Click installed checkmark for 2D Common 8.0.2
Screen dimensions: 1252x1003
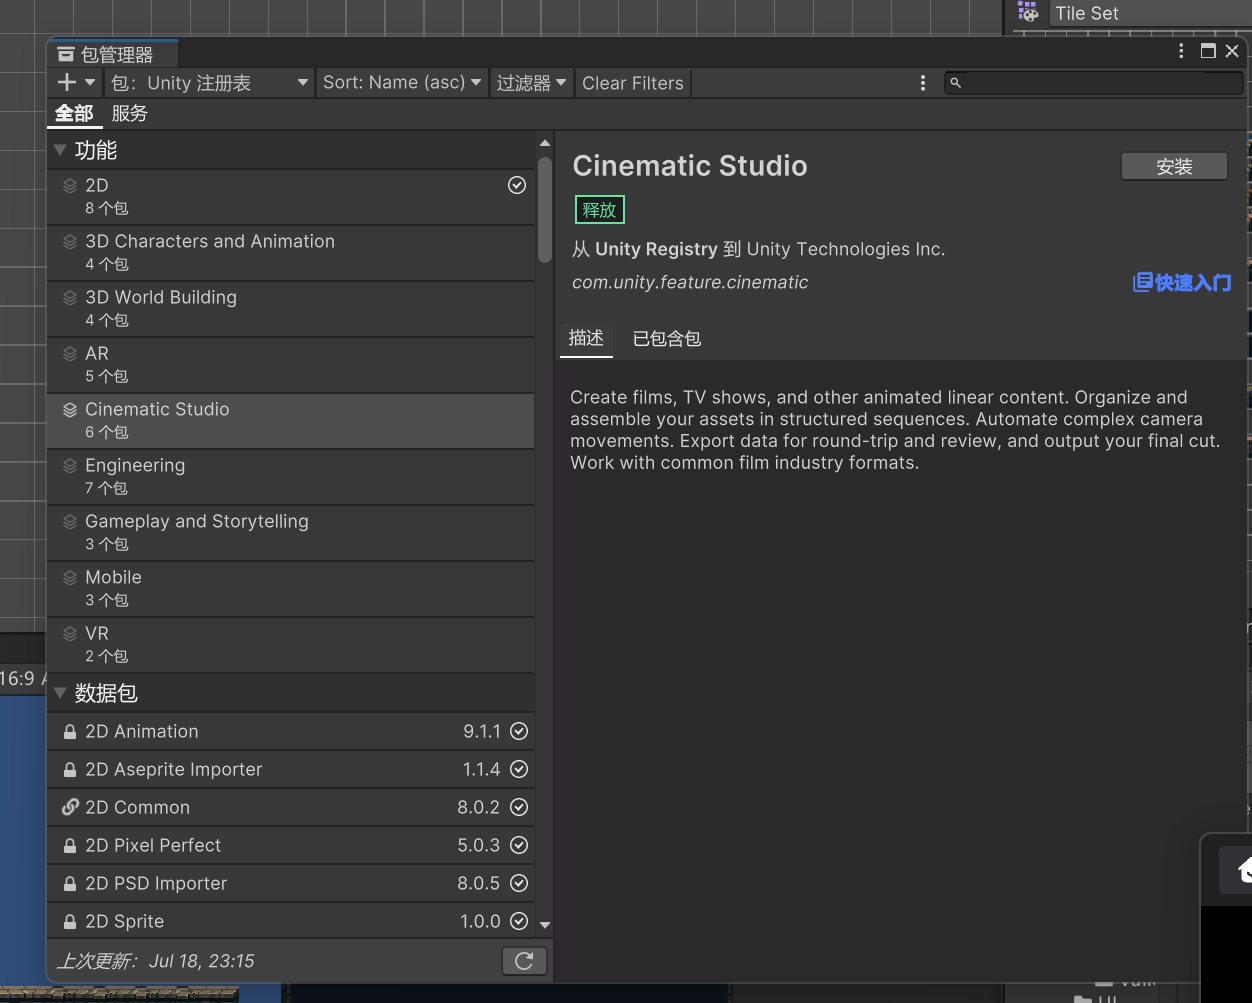point(519,807)
